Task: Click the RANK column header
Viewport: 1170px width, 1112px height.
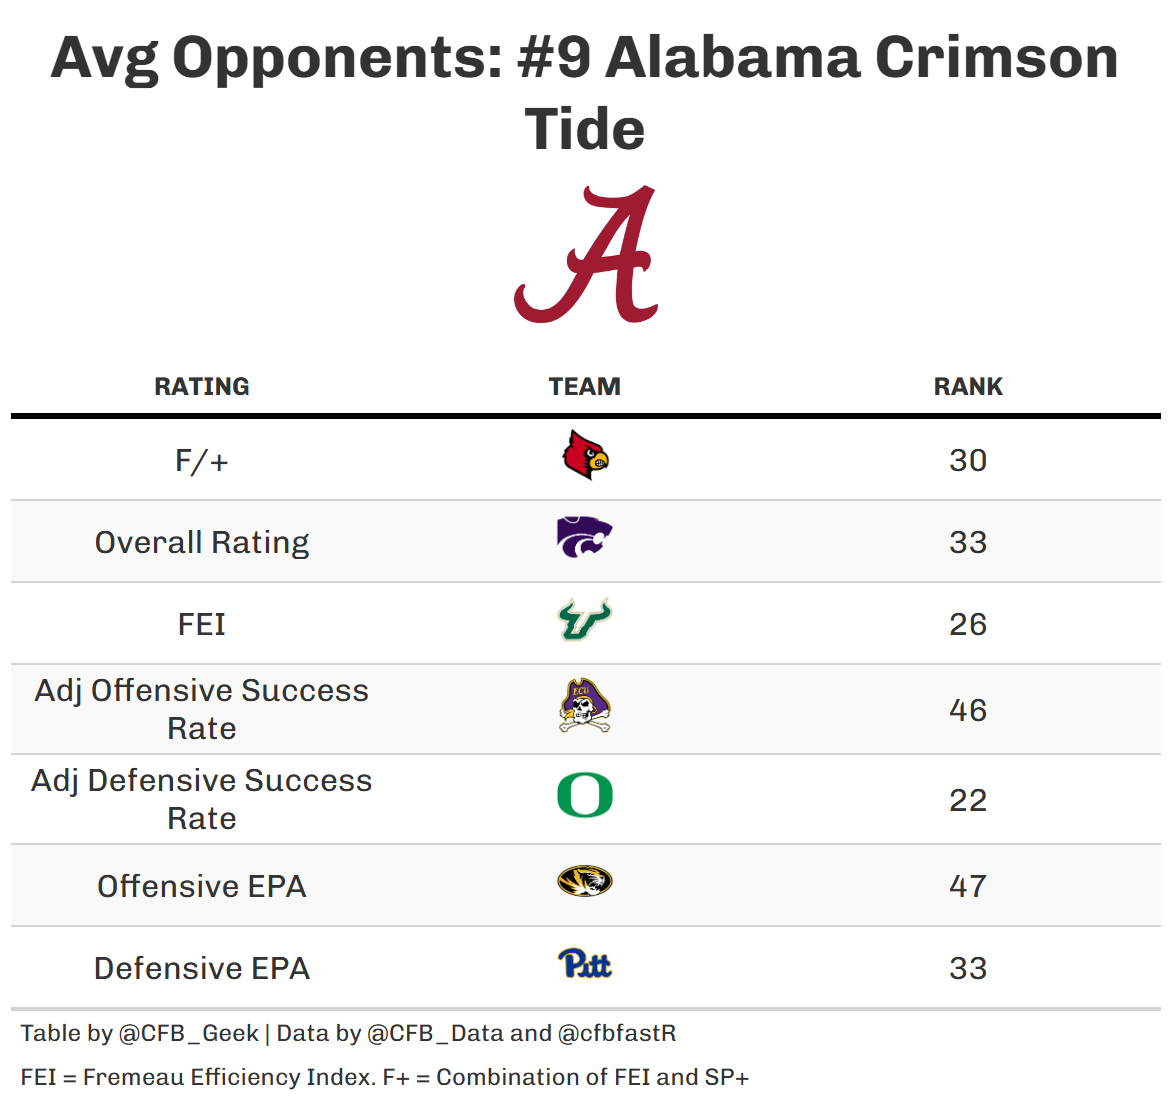Action: [968, 387]
